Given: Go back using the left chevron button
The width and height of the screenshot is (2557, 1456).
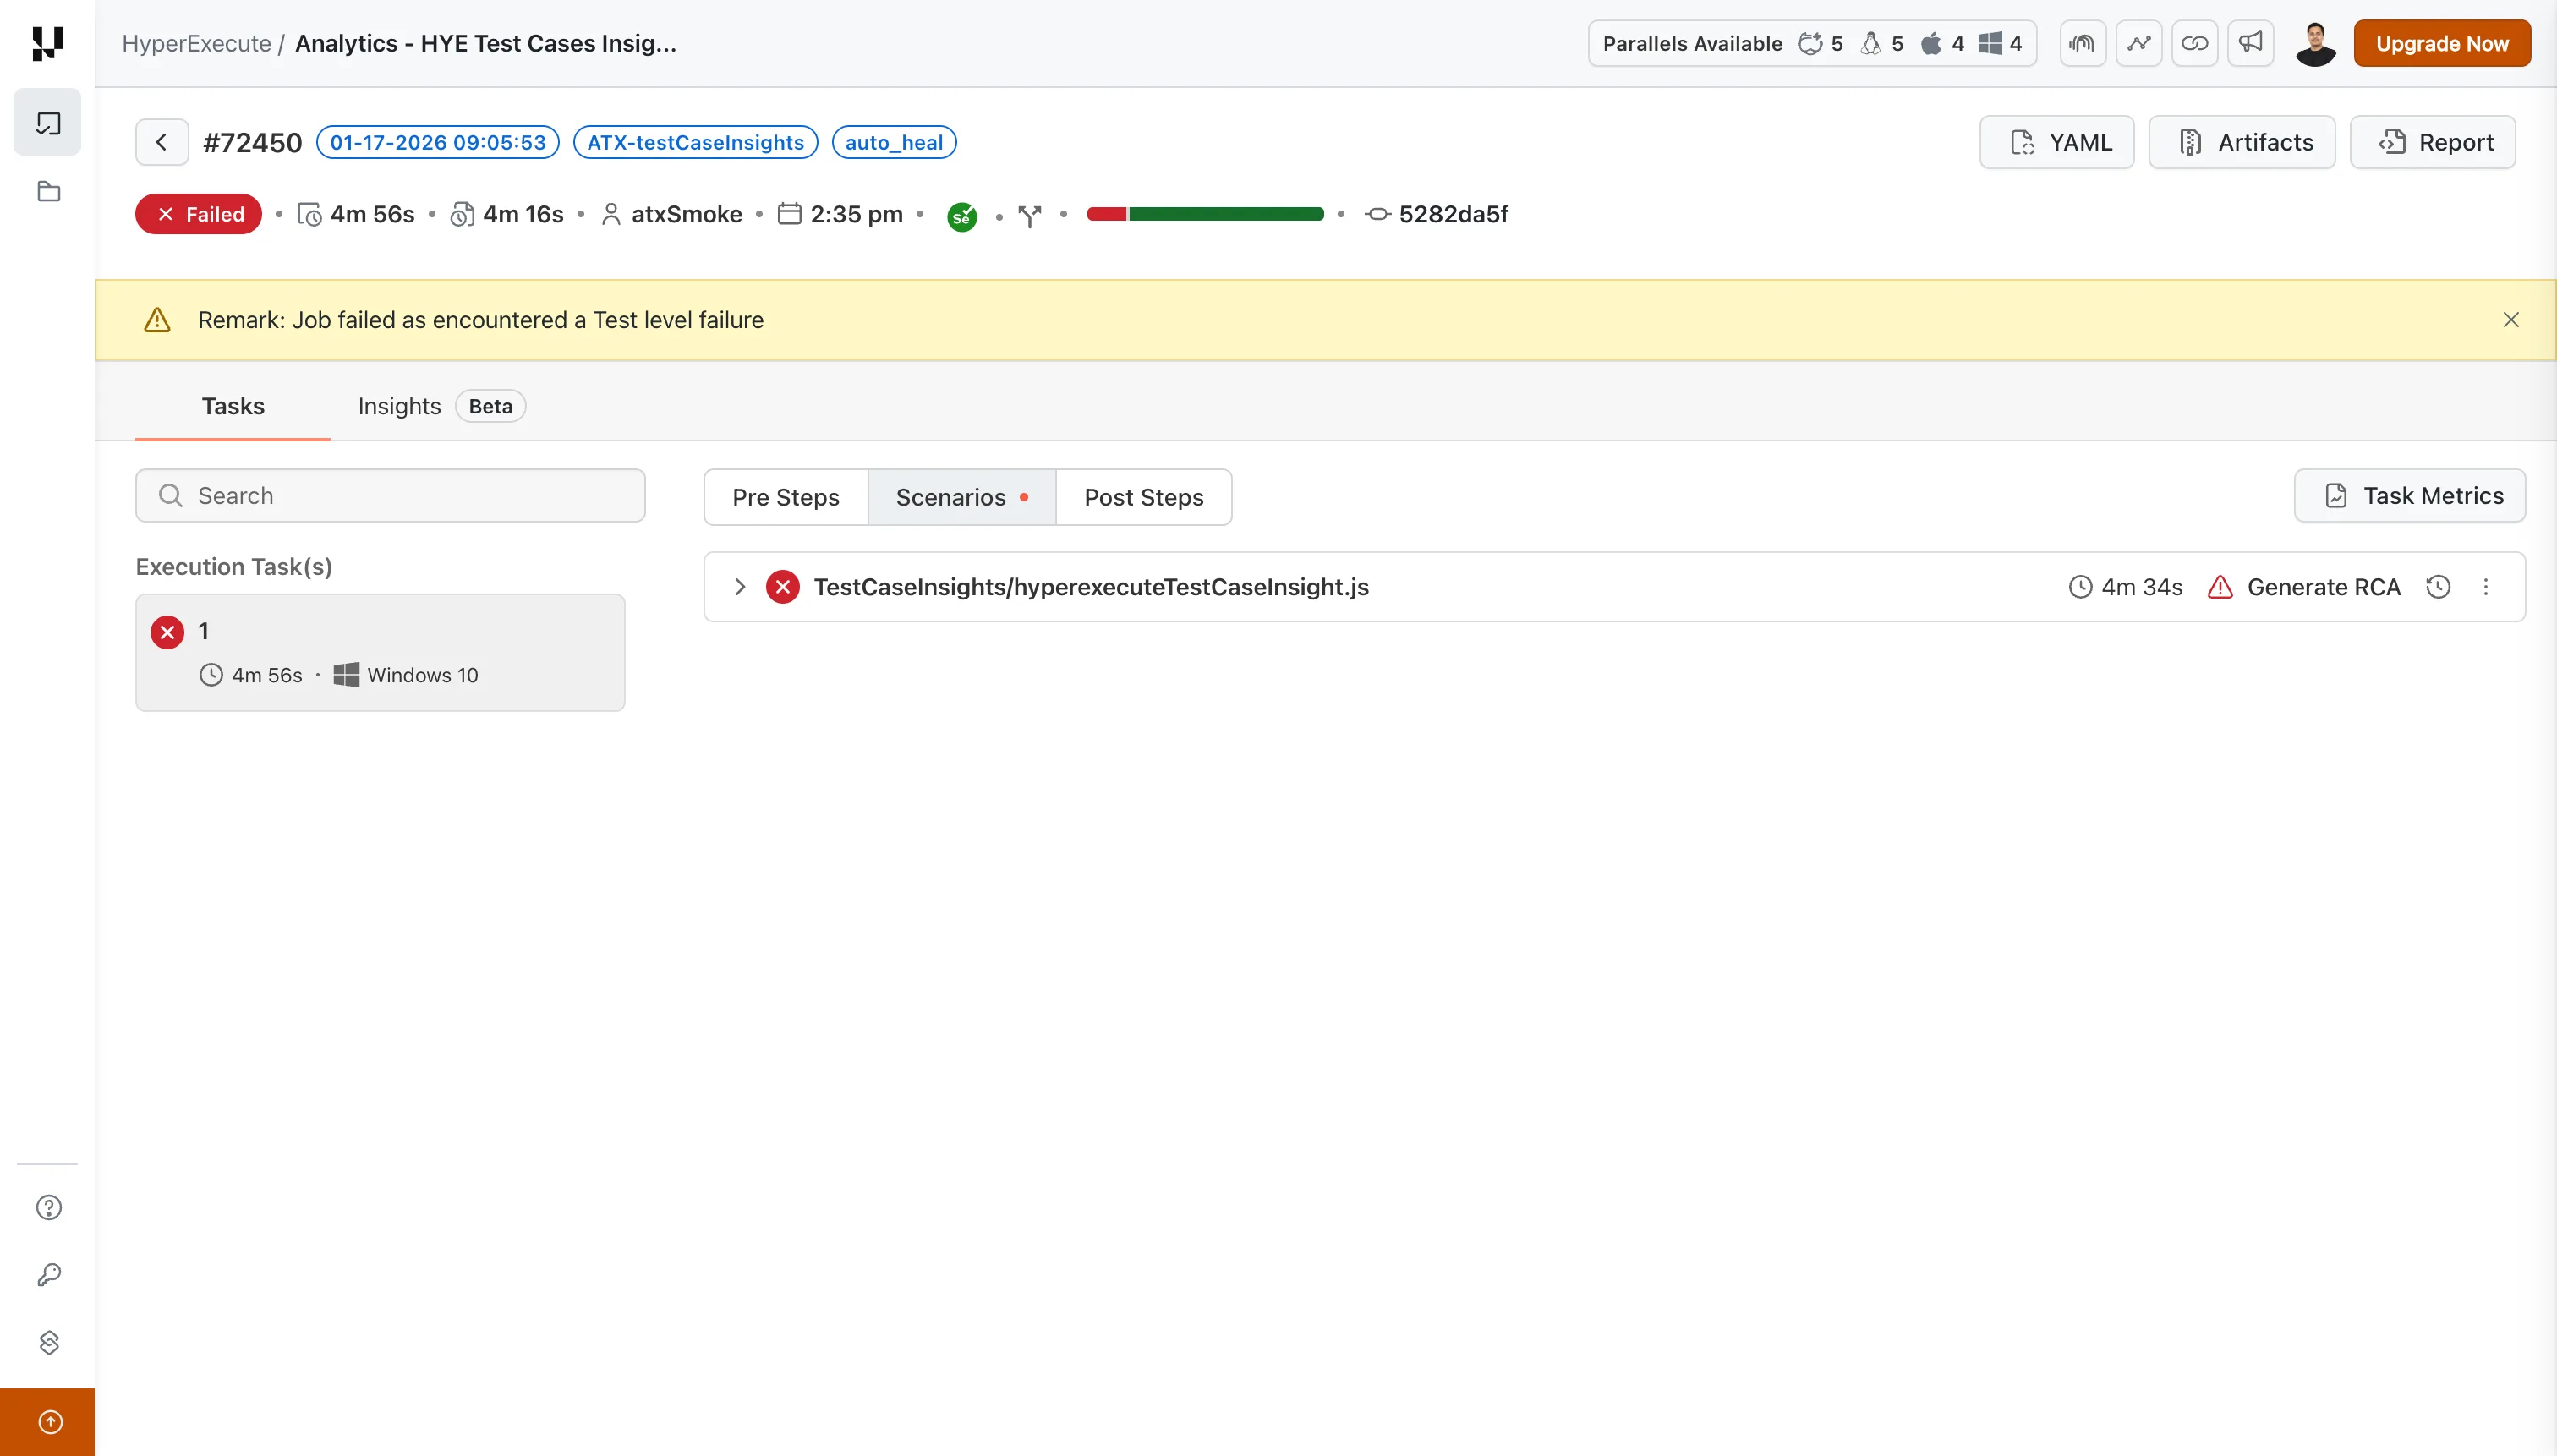Looking at the screenshot, I should [x=161, y=142].
